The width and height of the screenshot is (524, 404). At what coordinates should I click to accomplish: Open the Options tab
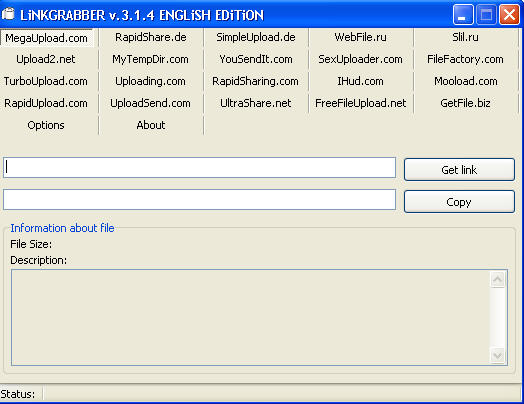tap(46, 125)
